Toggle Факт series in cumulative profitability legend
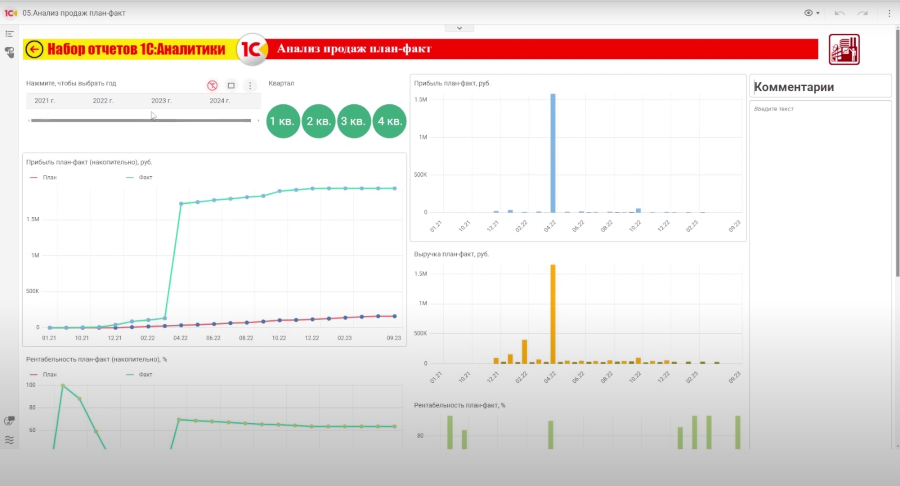The image size is (900, 486). [x=139, y=374]
